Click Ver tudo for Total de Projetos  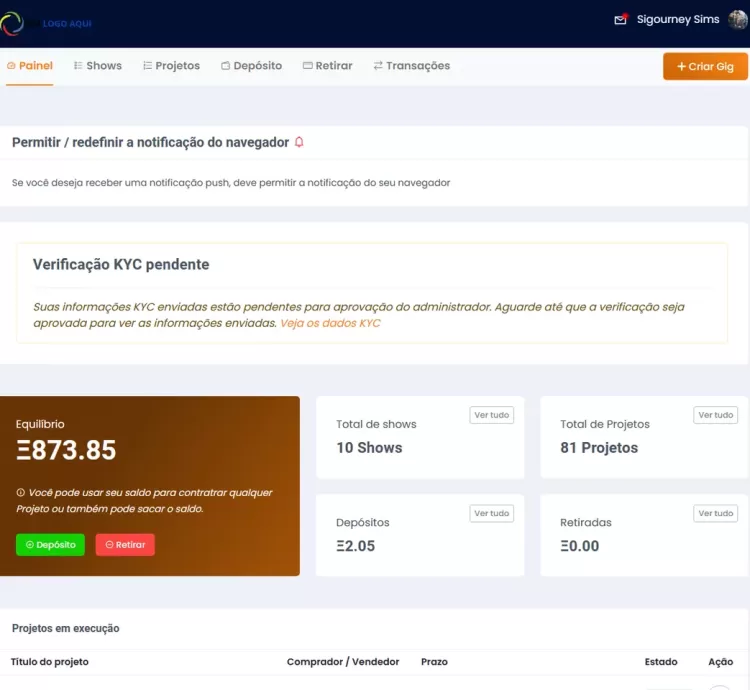point(715,415)
